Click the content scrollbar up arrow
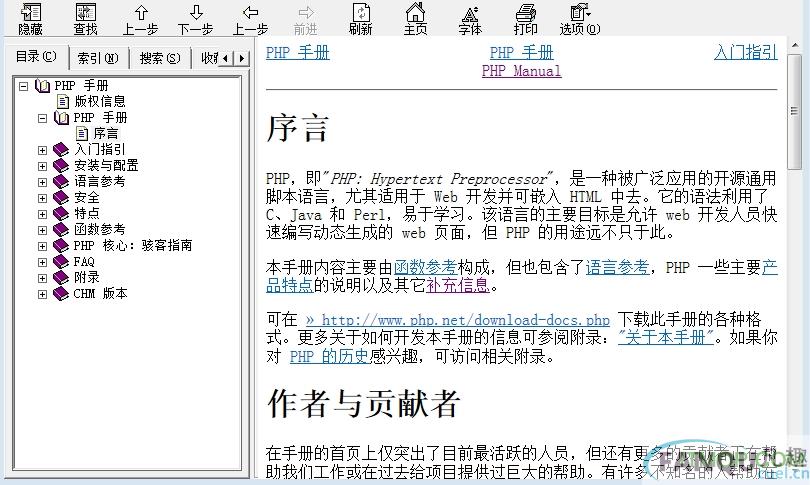Screen dimensions: 810x485 tap(794, 46)
